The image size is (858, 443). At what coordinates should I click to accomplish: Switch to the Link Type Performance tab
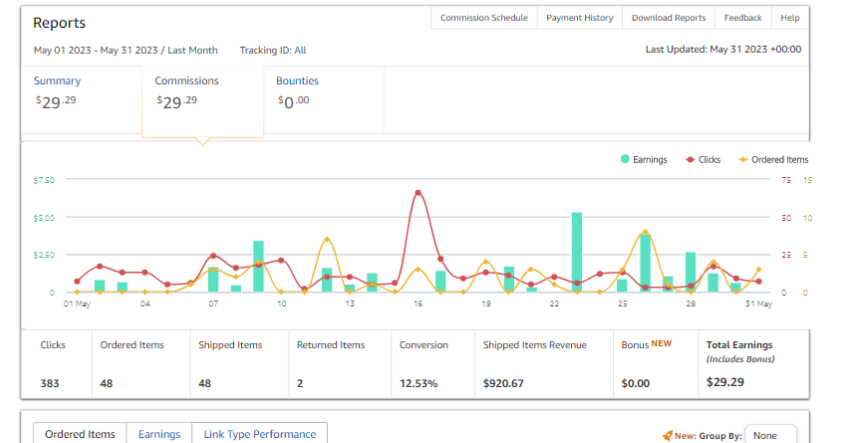tap(260, 434)
